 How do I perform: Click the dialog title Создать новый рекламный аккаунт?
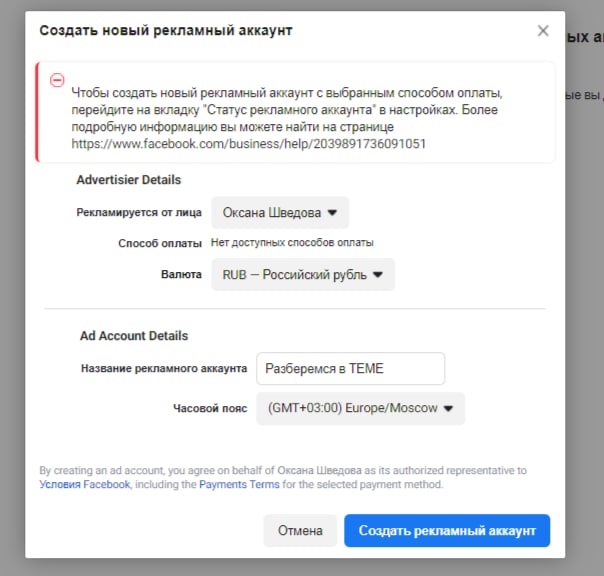pos(165,30)
